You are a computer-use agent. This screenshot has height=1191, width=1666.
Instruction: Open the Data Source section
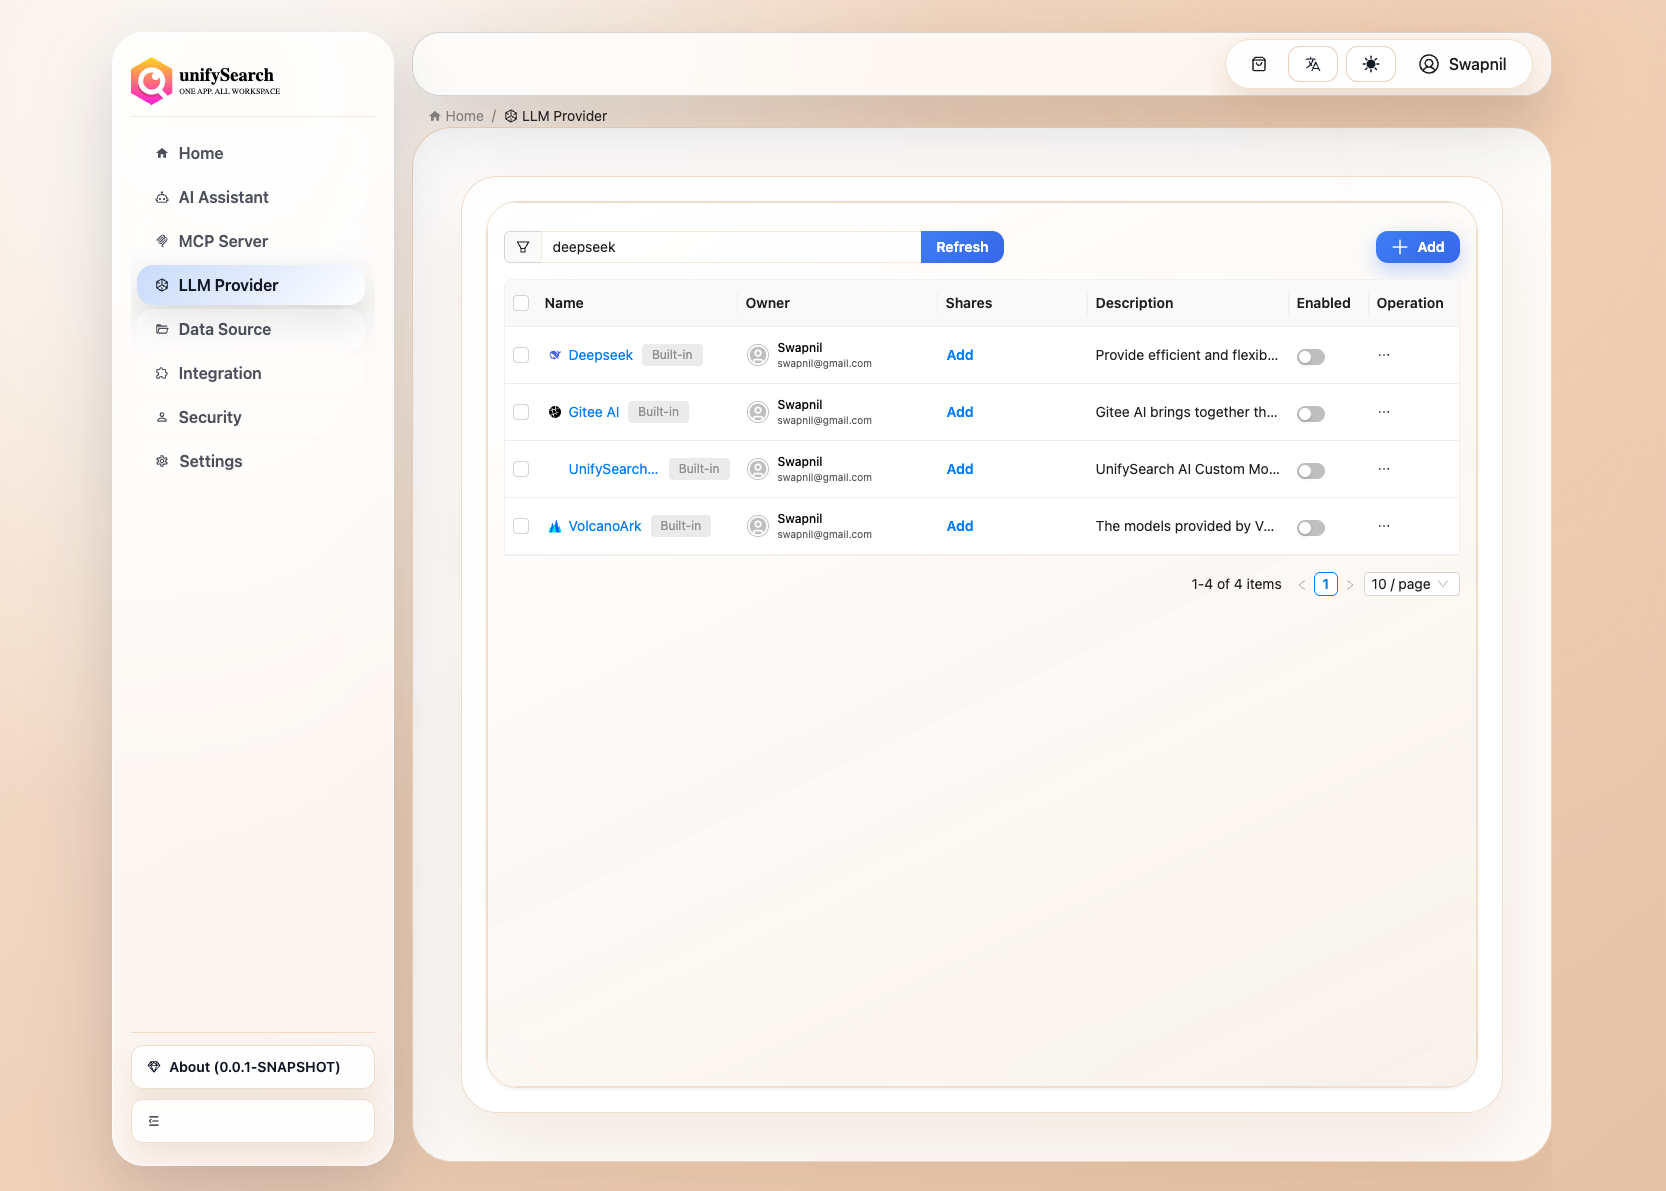click(224, 329)
